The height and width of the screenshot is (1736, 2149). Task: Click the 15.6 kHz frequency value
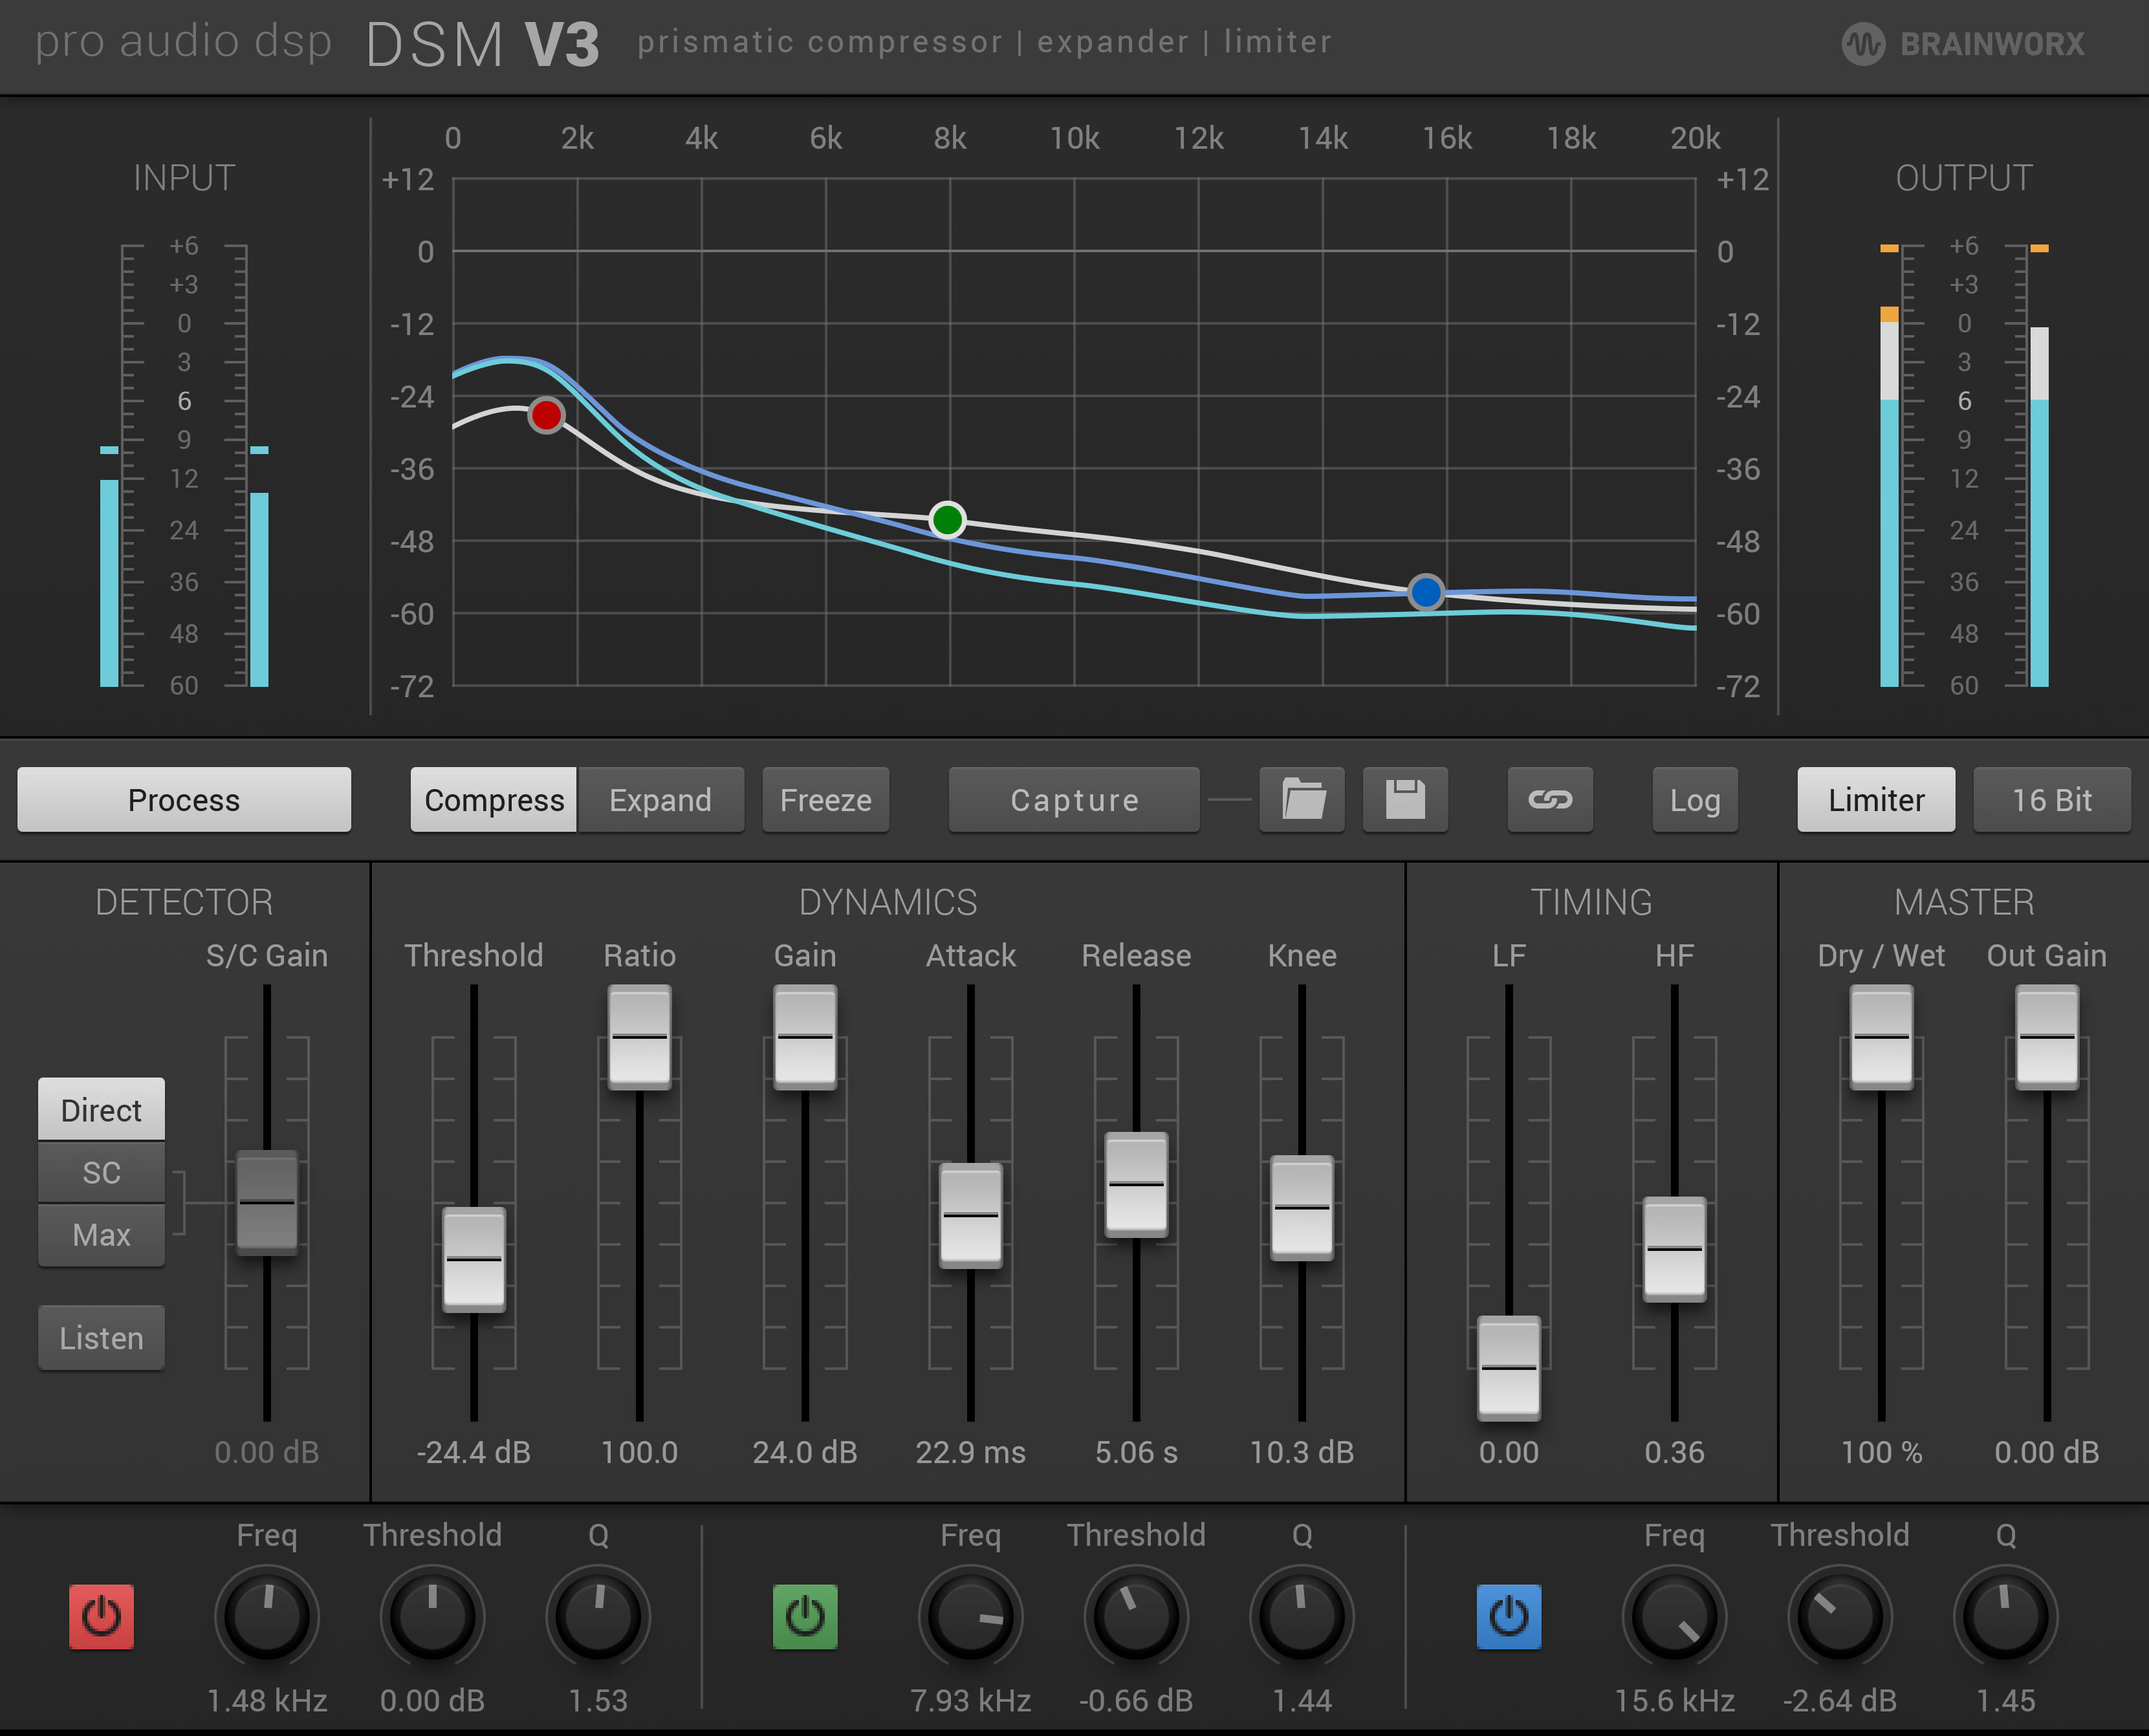point(1675,1700)
